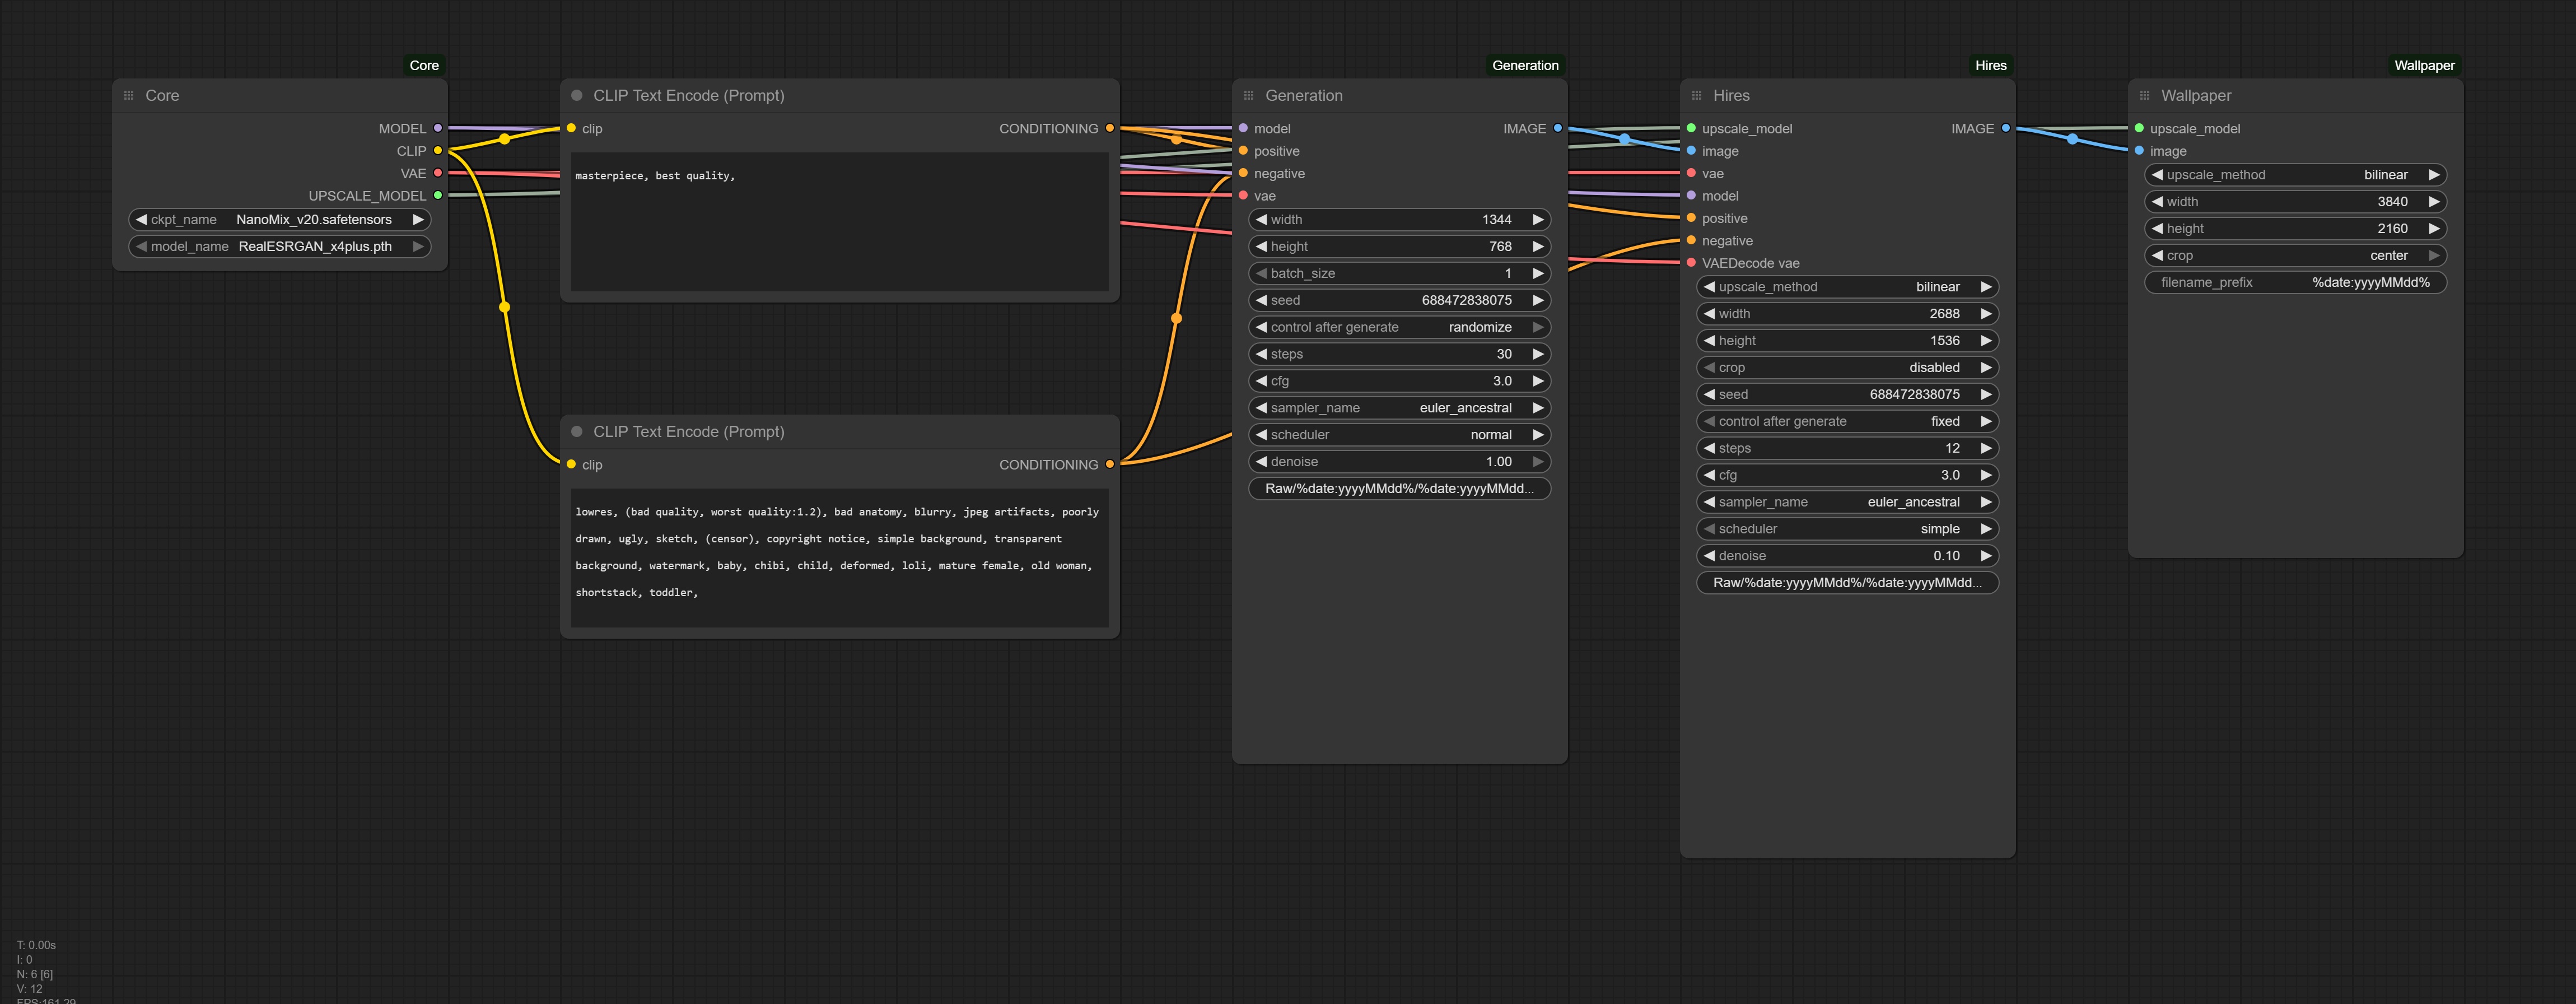Click the green Hires group label
This screenshot has height=1004, width=2576.
point(1990,65)
